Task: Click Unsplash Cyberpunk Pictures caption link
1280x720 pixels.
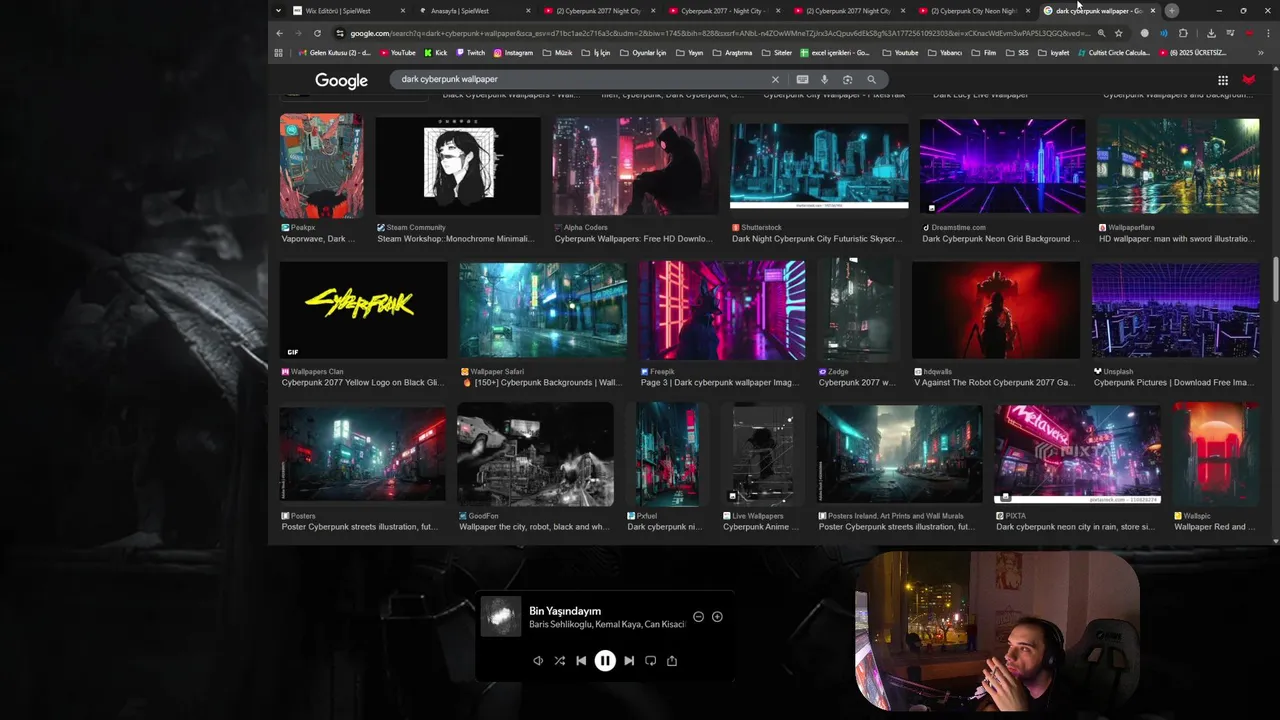Action: click(1173, 382)
